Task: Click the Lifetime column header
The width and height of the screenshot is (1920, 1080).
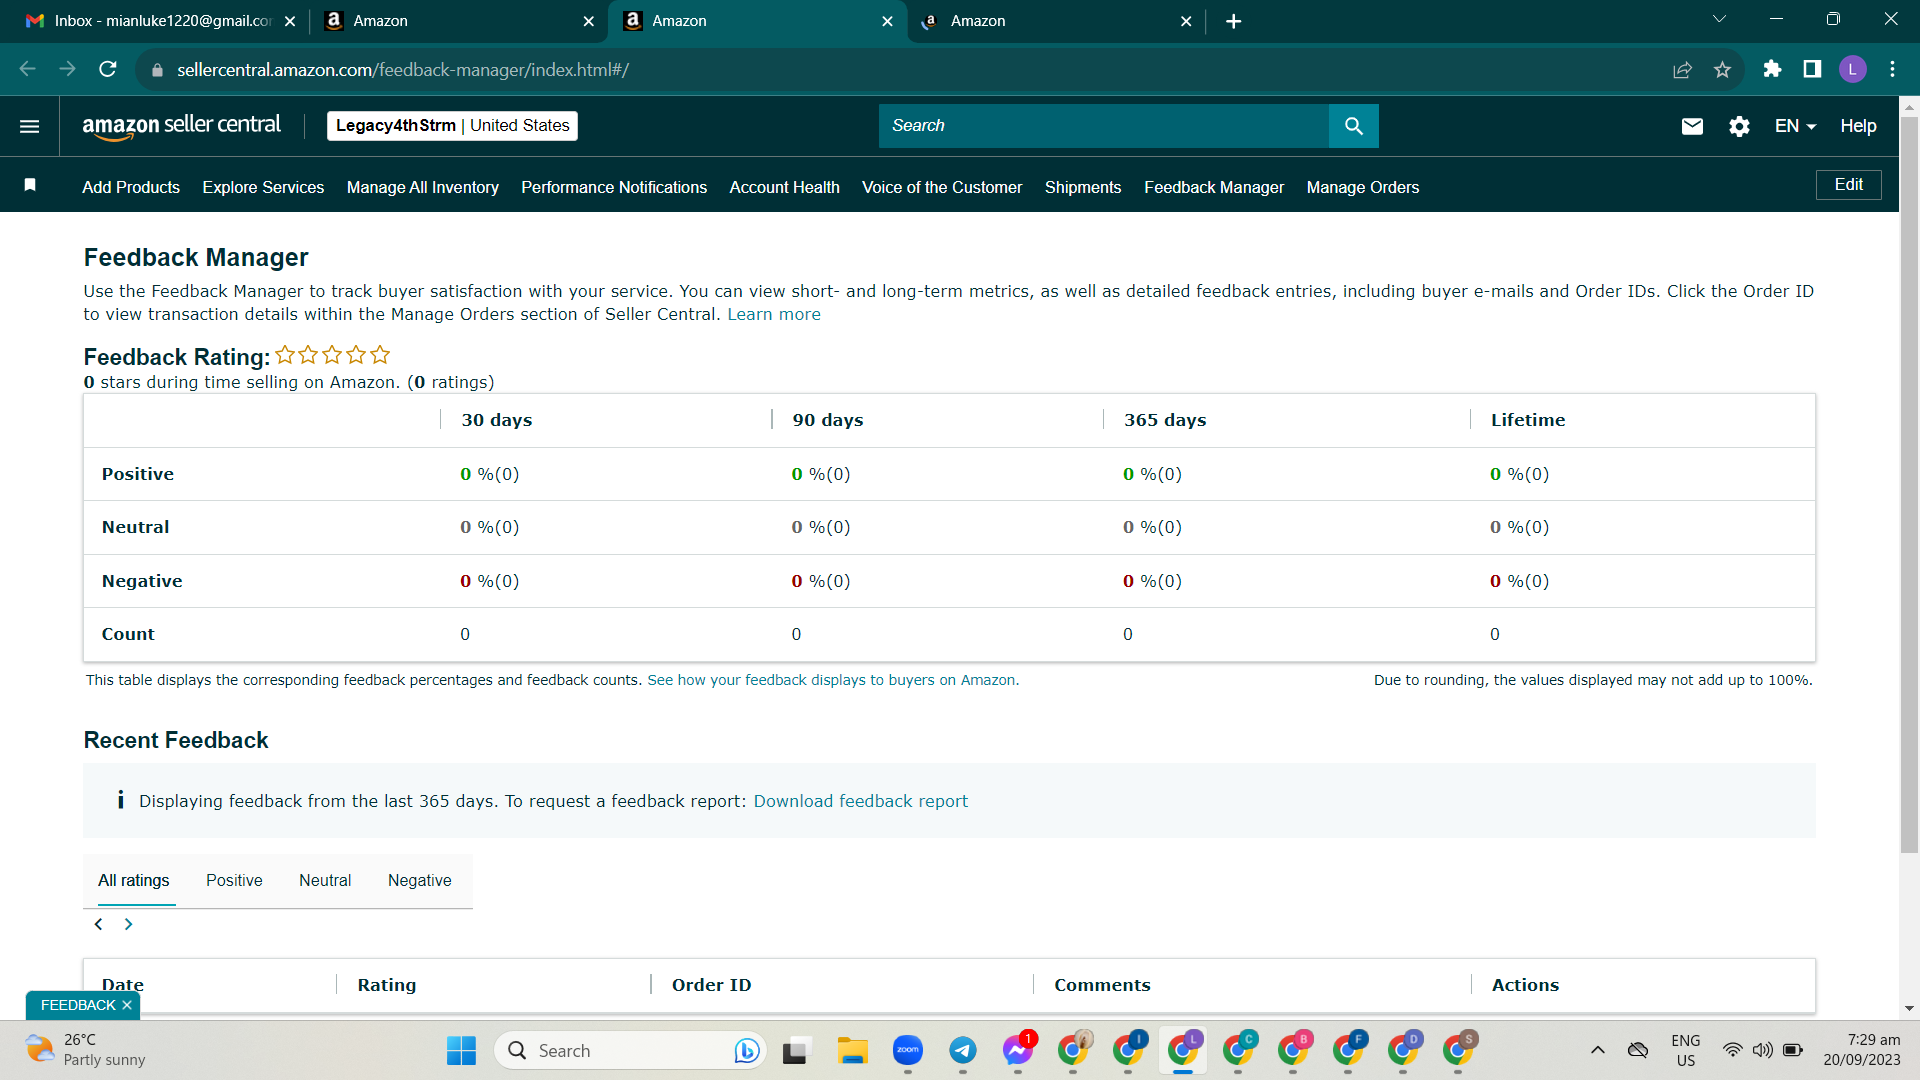Action: click(1528, 420)
